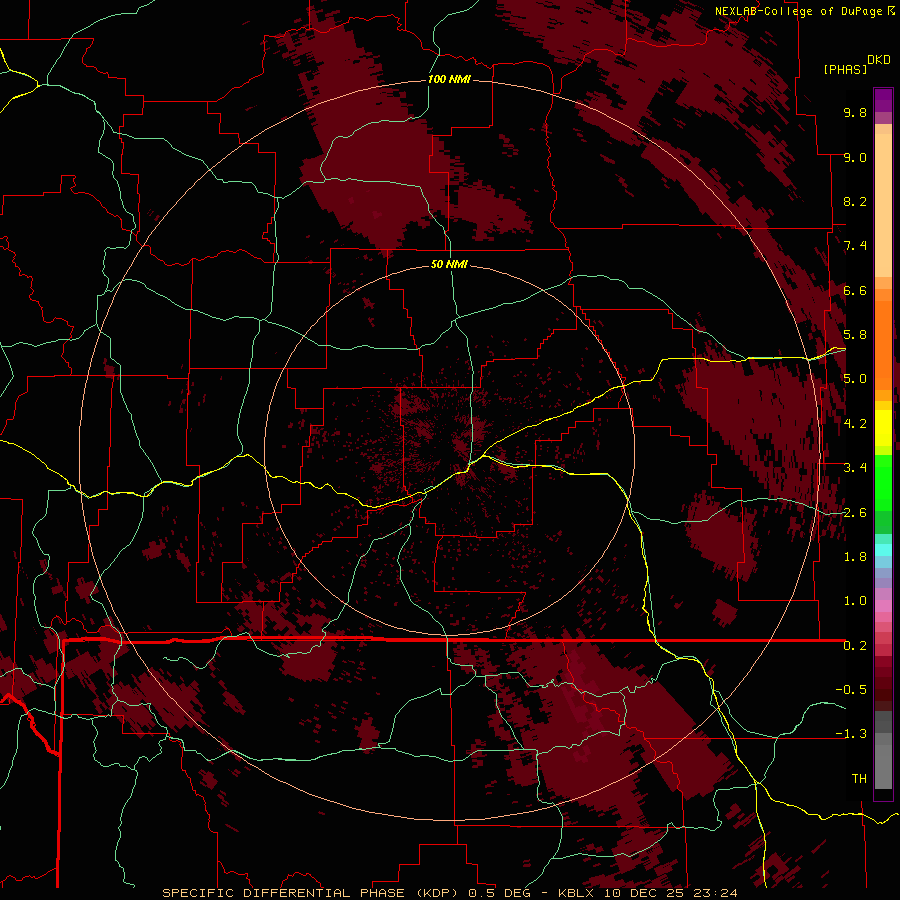Screen dimensions: 900x900
Task: Click the -1.3 value on the scale
Action: [851, 734]
